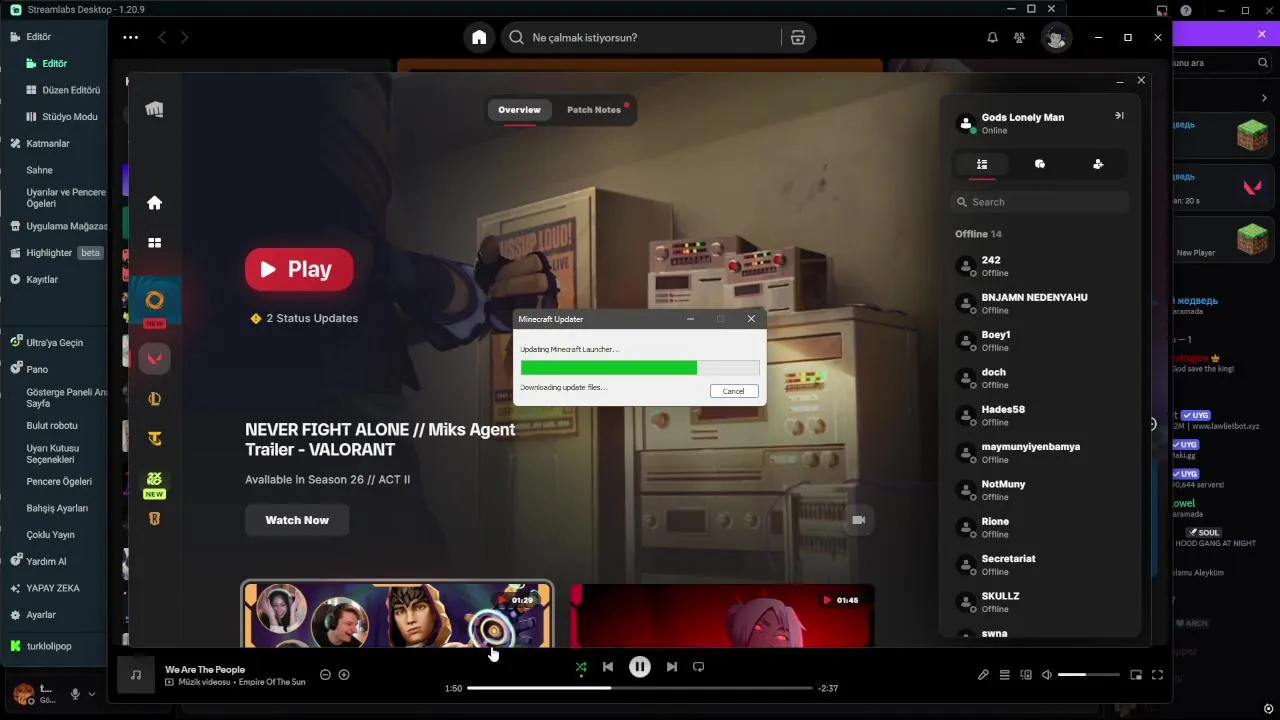Select League of Legends in Riot sidebar

(154, 399)
